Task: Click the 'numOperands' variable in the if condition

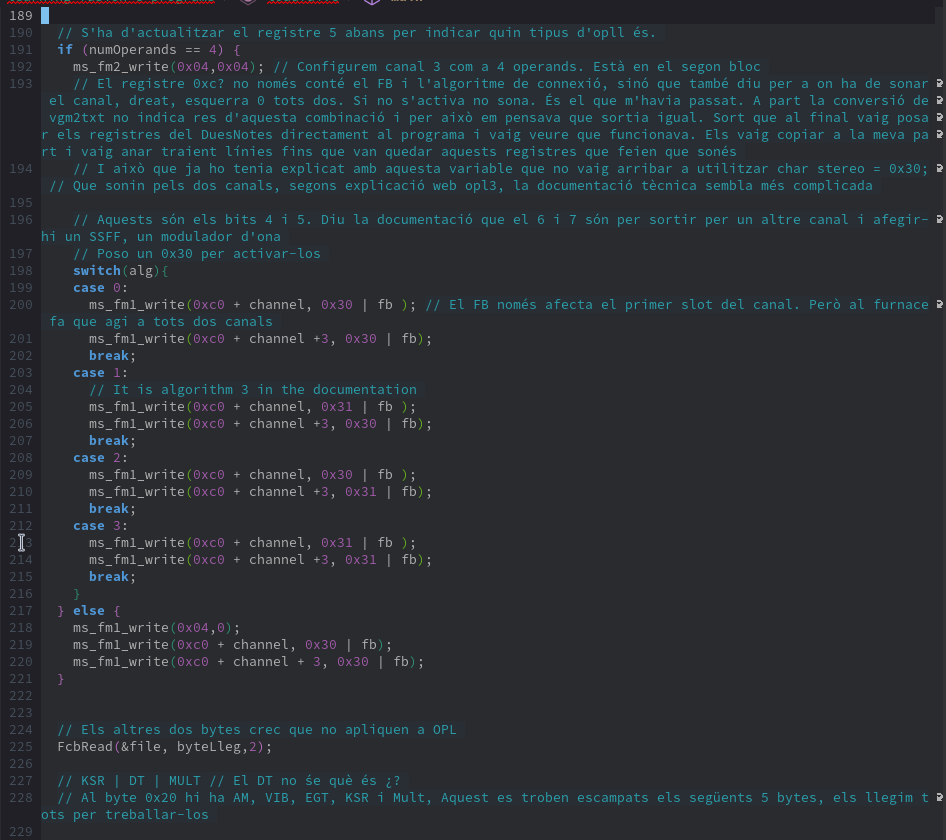Action: coord(132,49)
